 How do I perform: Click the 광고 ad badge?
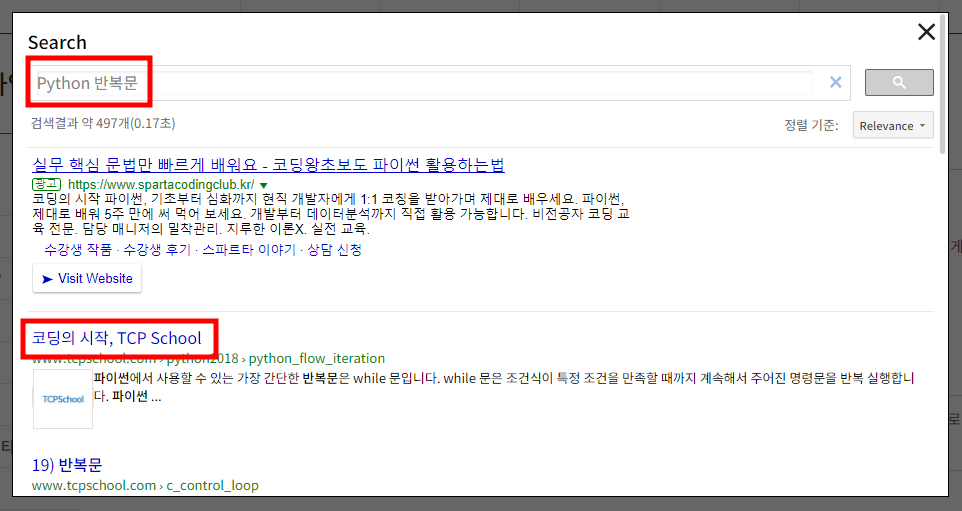click(47, 184)
